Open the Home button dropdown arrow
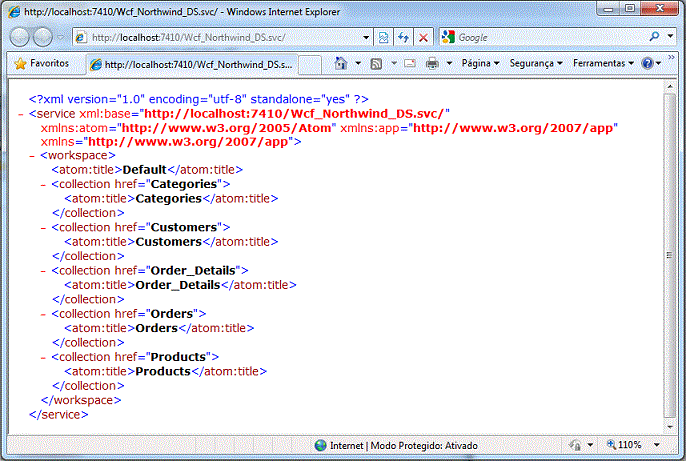 tap(358, 63)
